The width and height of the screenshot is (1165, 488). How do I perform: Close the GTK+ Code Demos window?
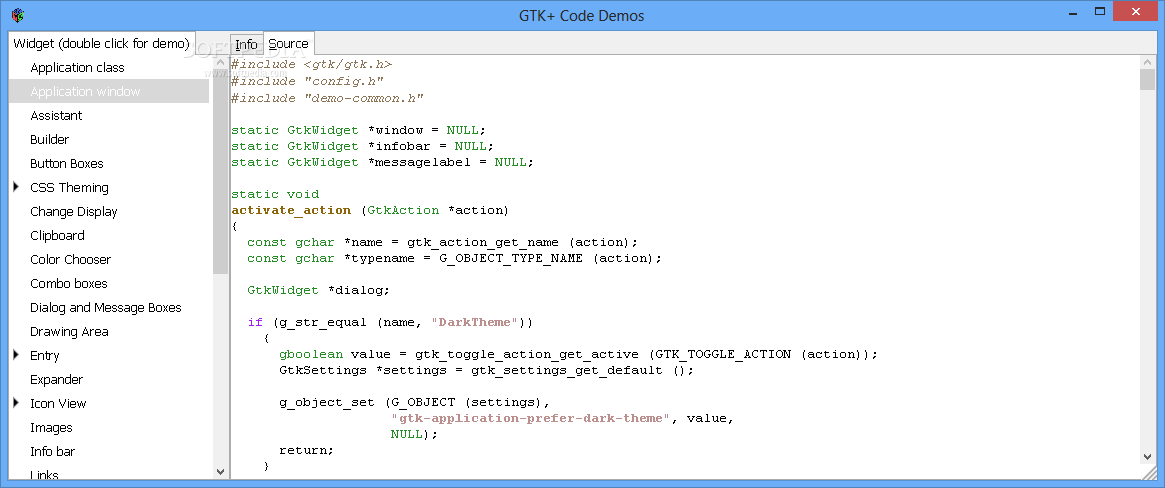pyautogui.click(x=1135, y=11)
